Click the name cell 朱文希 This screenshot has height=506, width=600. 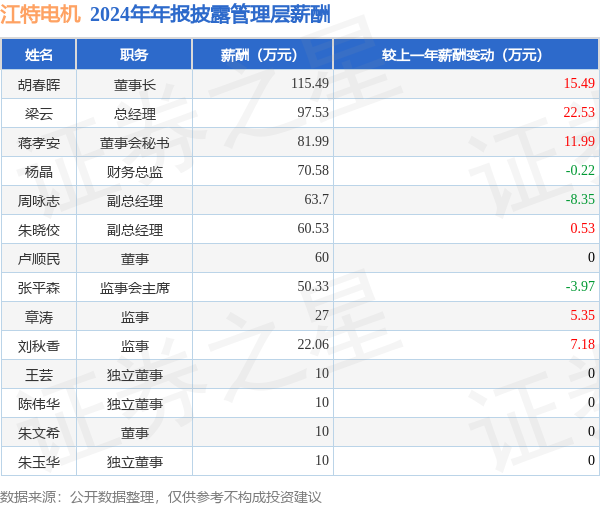(x=39, y=433)
